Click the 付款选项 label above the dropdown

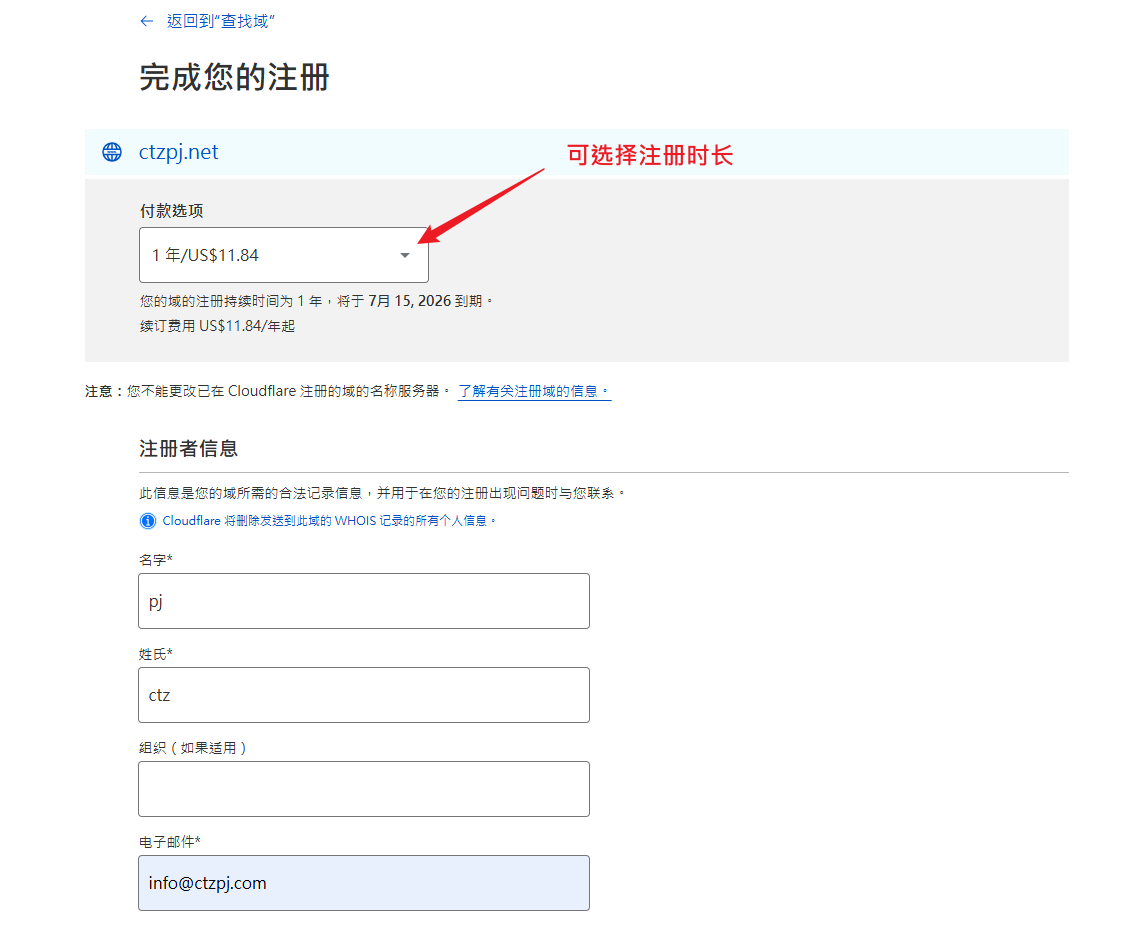tap(171, 211)
